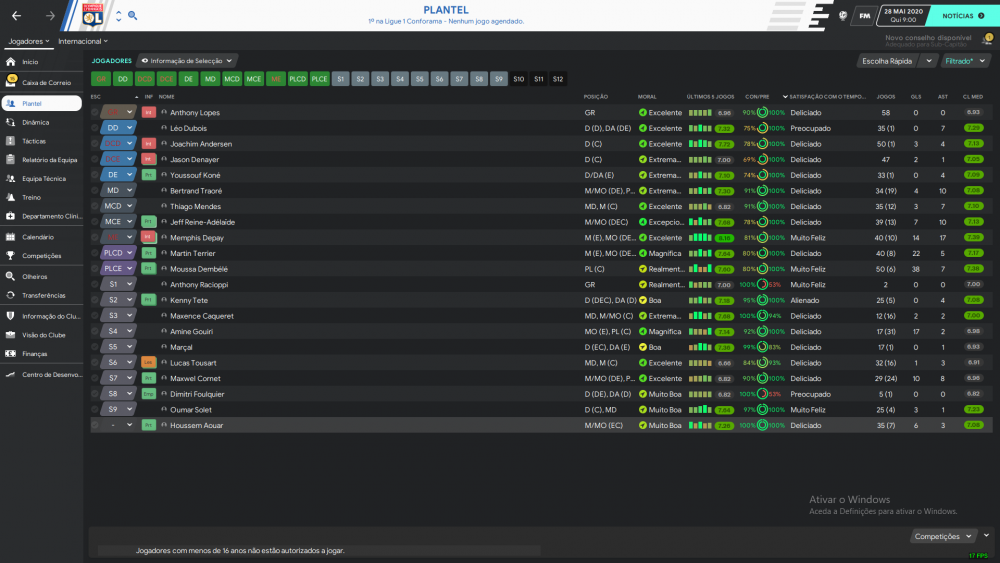Select Léo Dubois row checkbox

[x=95, y=128]
